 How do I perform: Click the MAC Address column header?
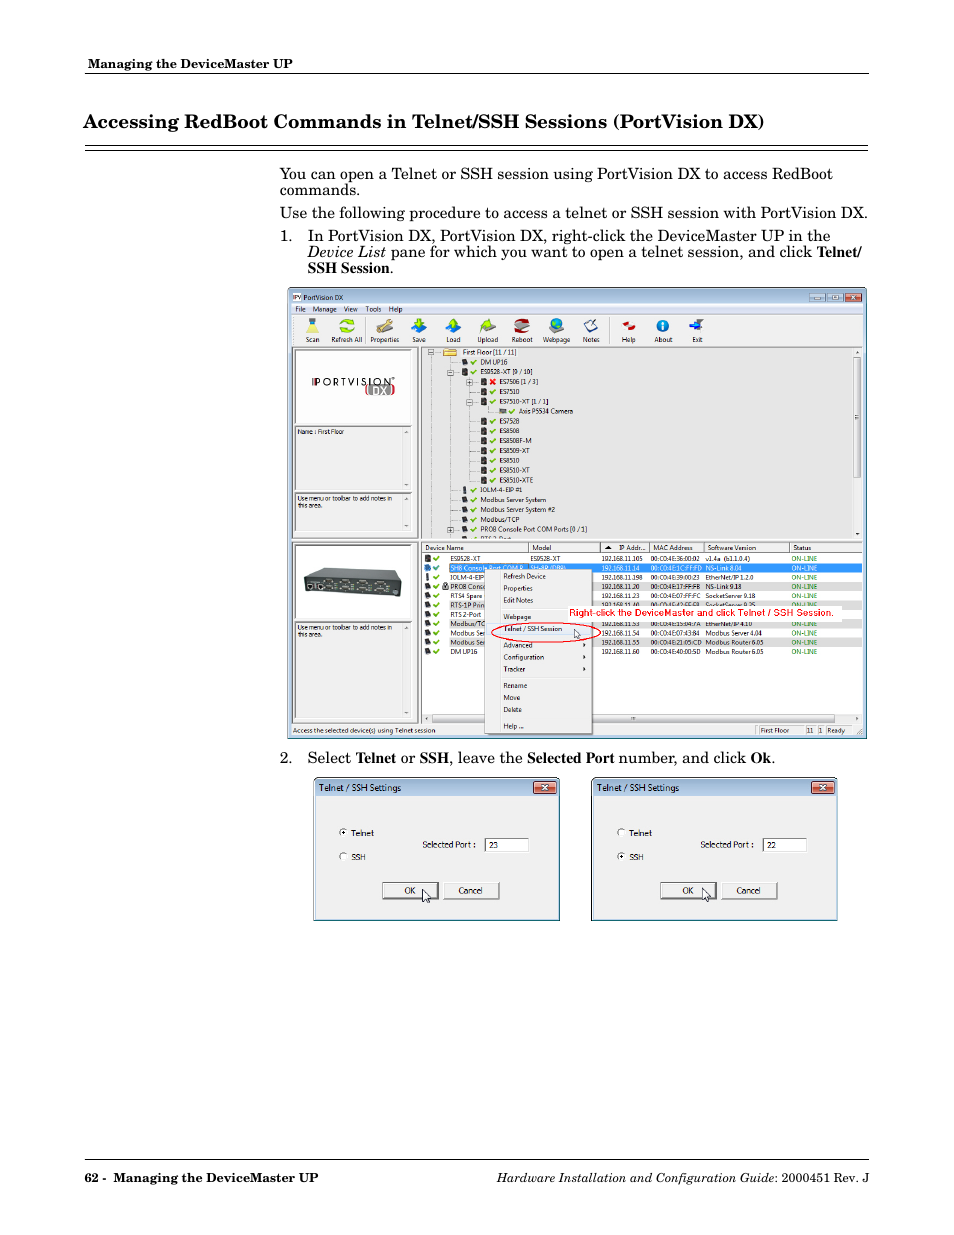click(x=677, y=548)
